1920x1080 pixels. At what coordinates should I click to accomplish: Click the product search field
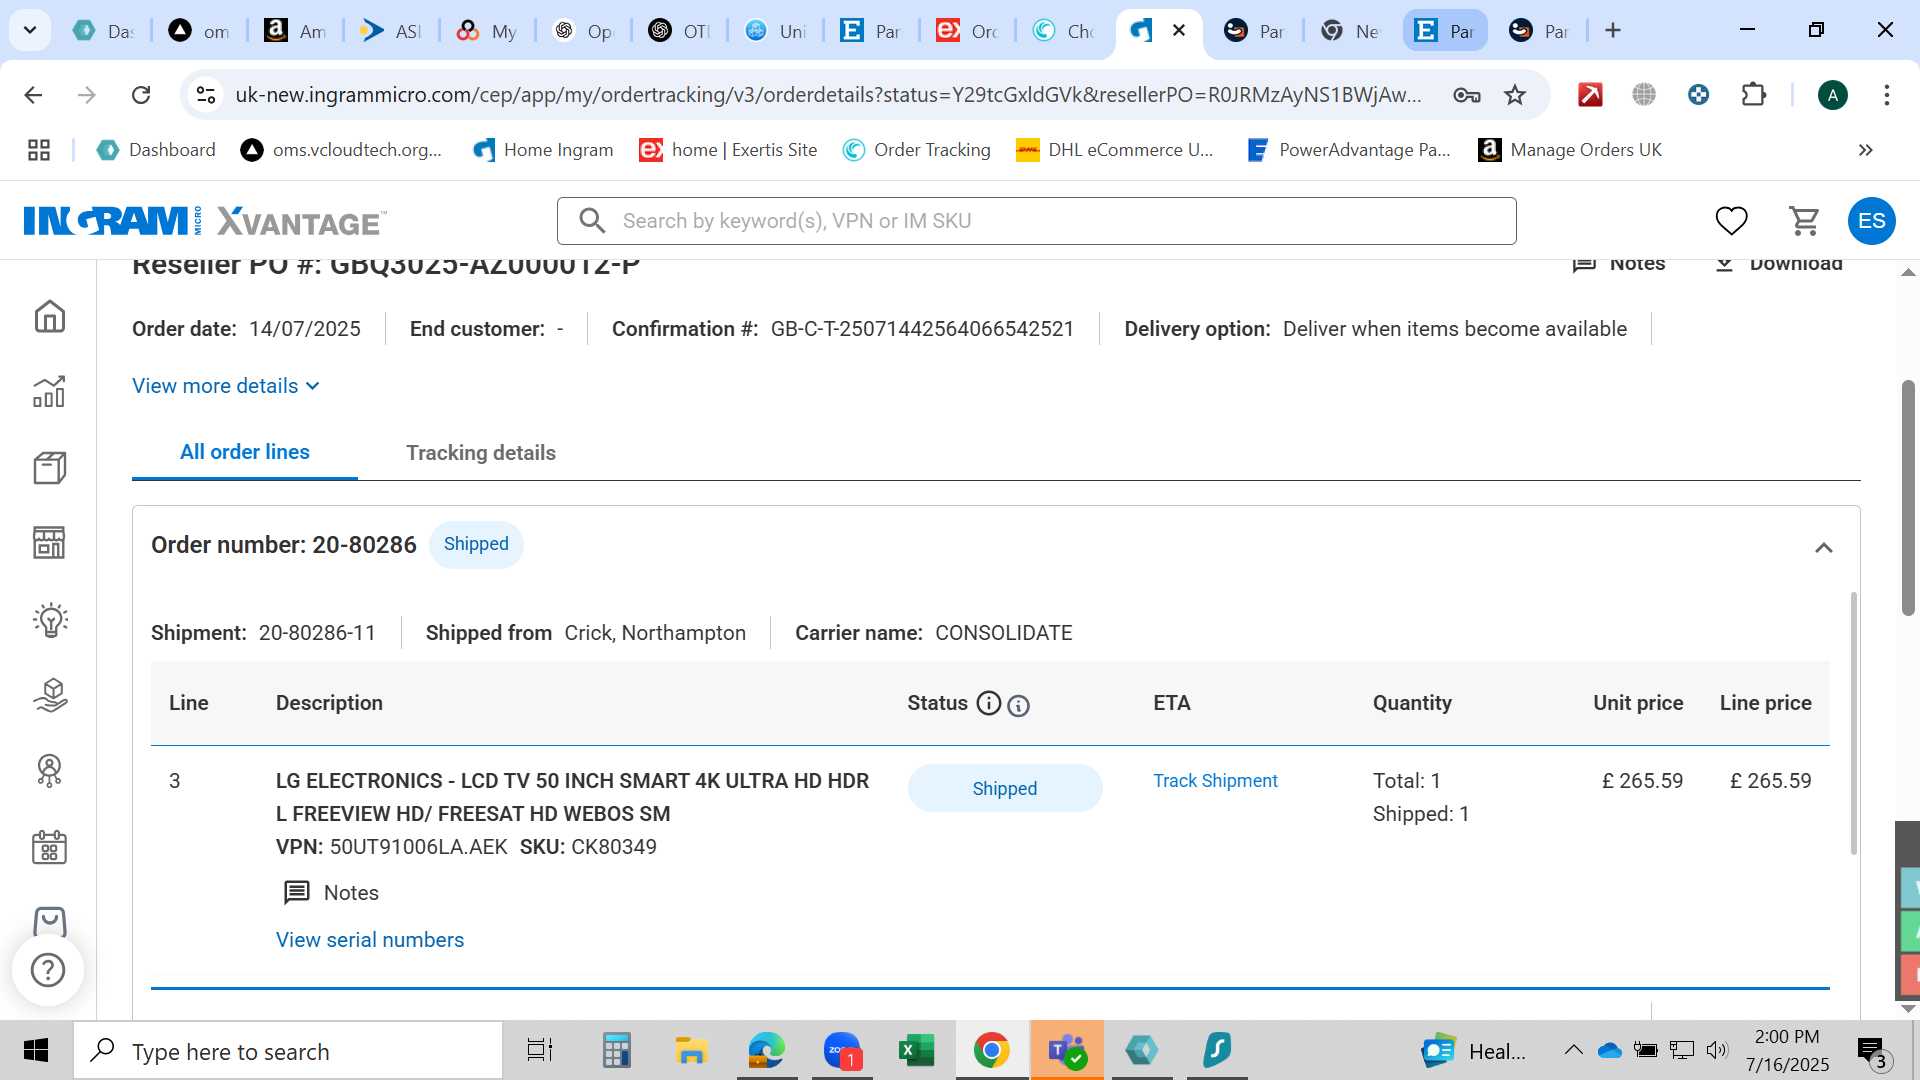click(x=1037, y=221)
